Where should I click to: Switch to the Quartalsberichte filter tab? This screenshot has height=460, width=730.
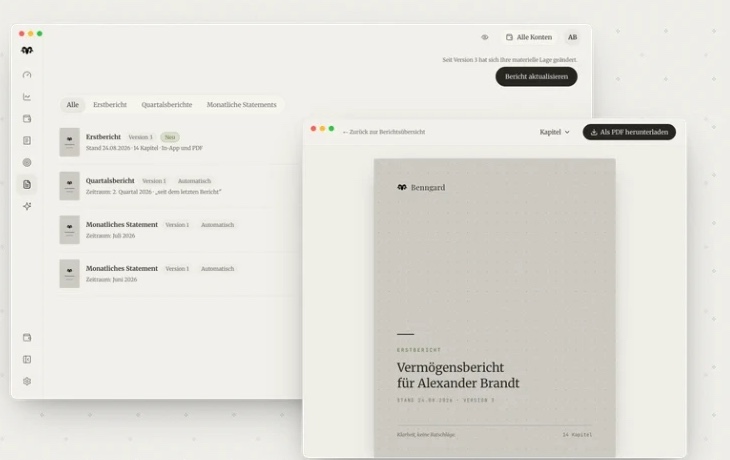[167, 105]
